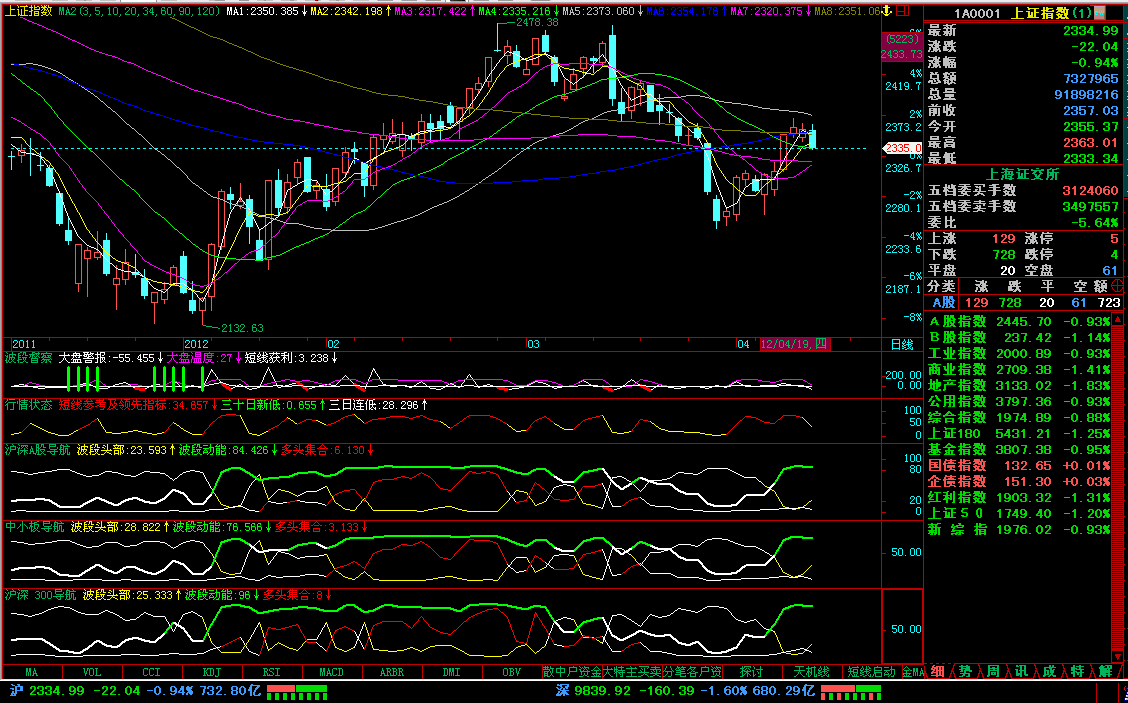1128x703 pixels.
Task: Open the 势 tab in right panel
Action: 965,671
